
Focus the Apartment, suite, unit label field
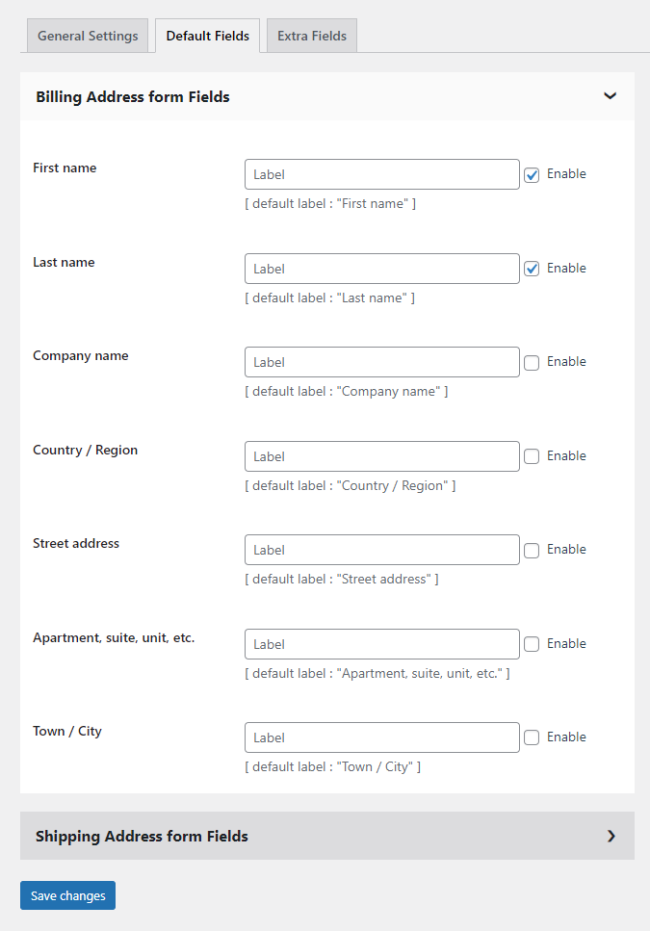point(382,644)
